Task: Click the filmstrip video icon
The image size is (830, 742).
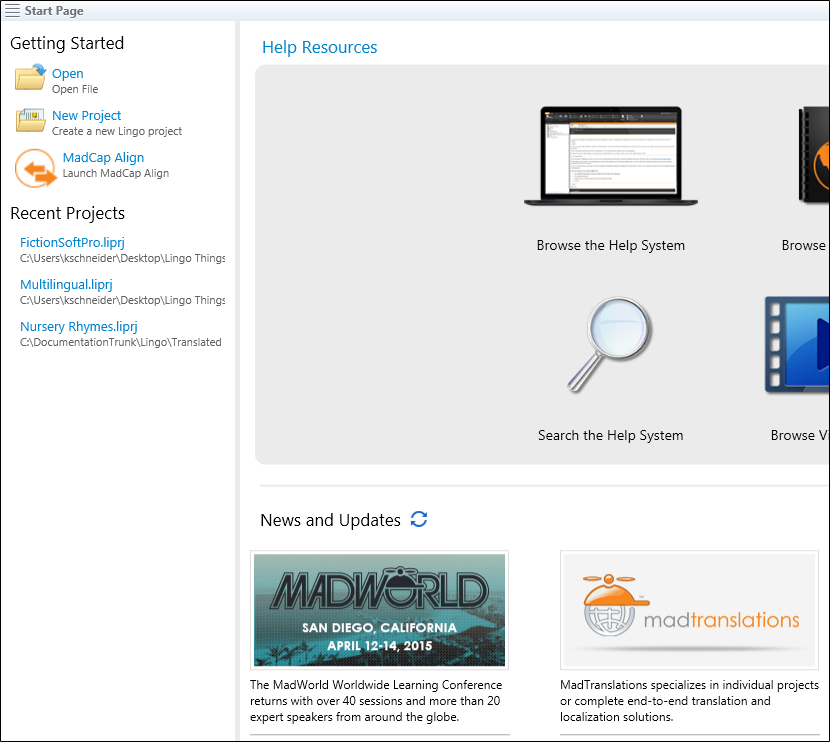Action: (x=797, y=345)
